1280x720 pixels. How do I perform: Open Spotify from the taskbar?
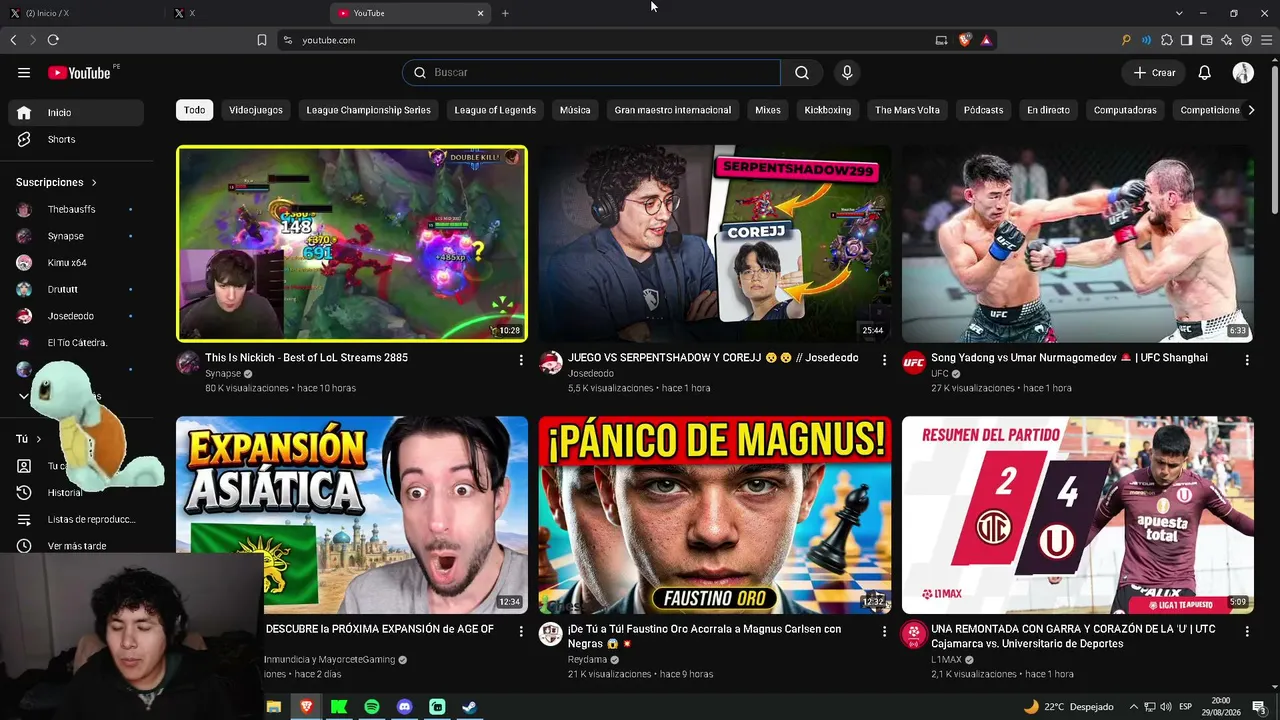tap(372, 707)
